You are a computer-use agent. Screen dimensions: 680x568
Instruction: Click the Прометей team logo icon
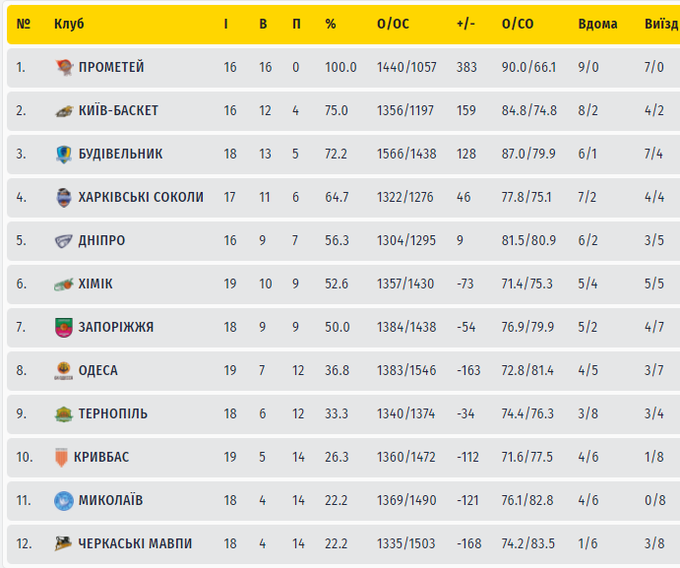[x=64, y=67]
